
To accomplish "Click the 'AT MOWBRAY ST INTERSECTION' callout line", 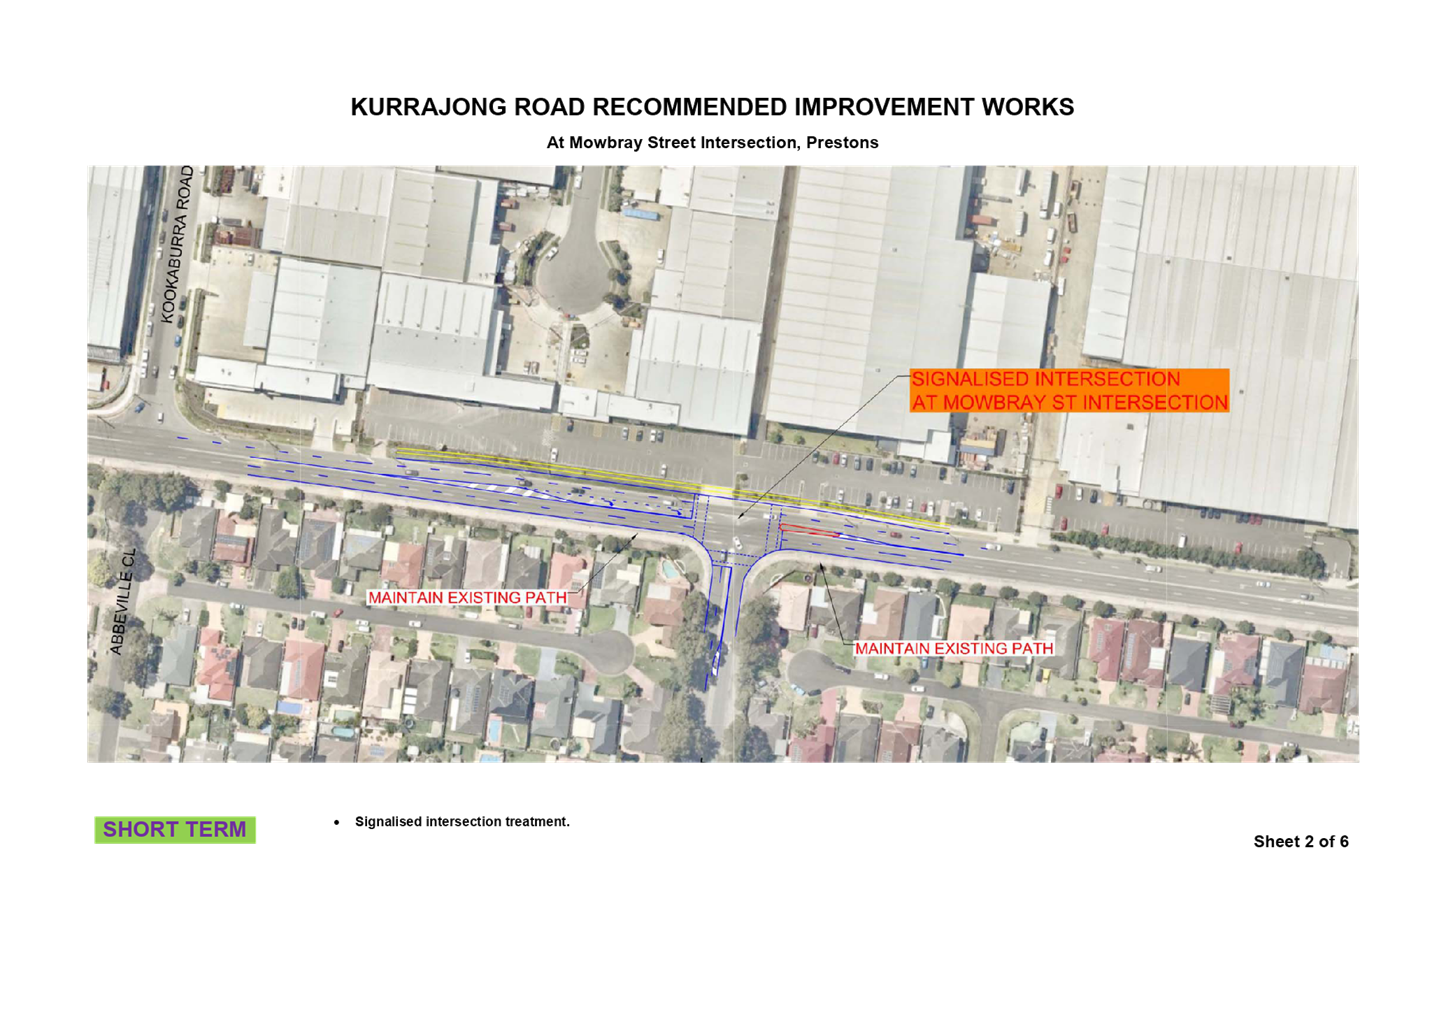I will point(1068,403).
